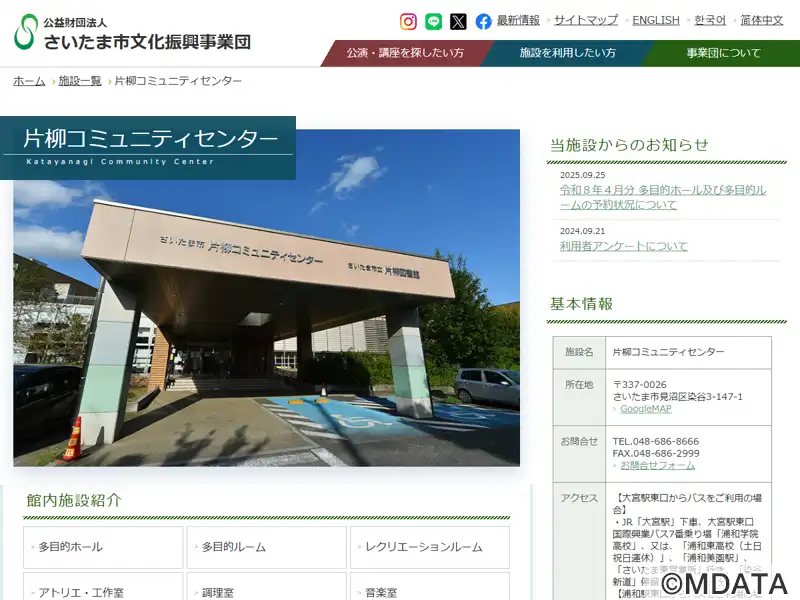The height and width of the screenshot is (600, 800).
Task: Open the Instagram icon link
Action: click(x=408, y=21)
